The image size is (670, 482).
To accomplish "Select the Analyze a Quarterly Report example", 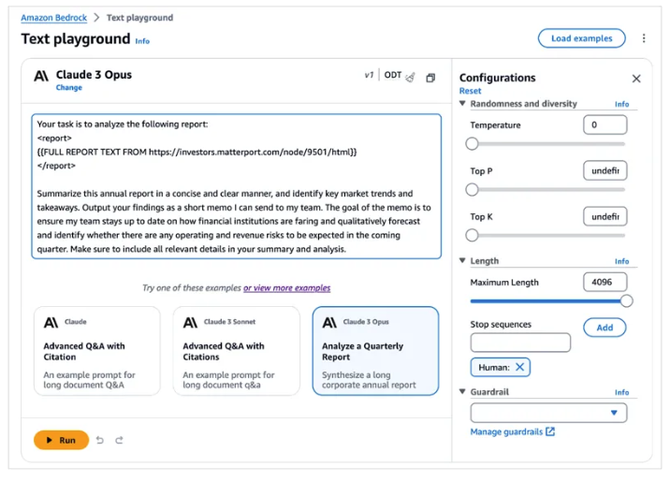I will 375,351.
